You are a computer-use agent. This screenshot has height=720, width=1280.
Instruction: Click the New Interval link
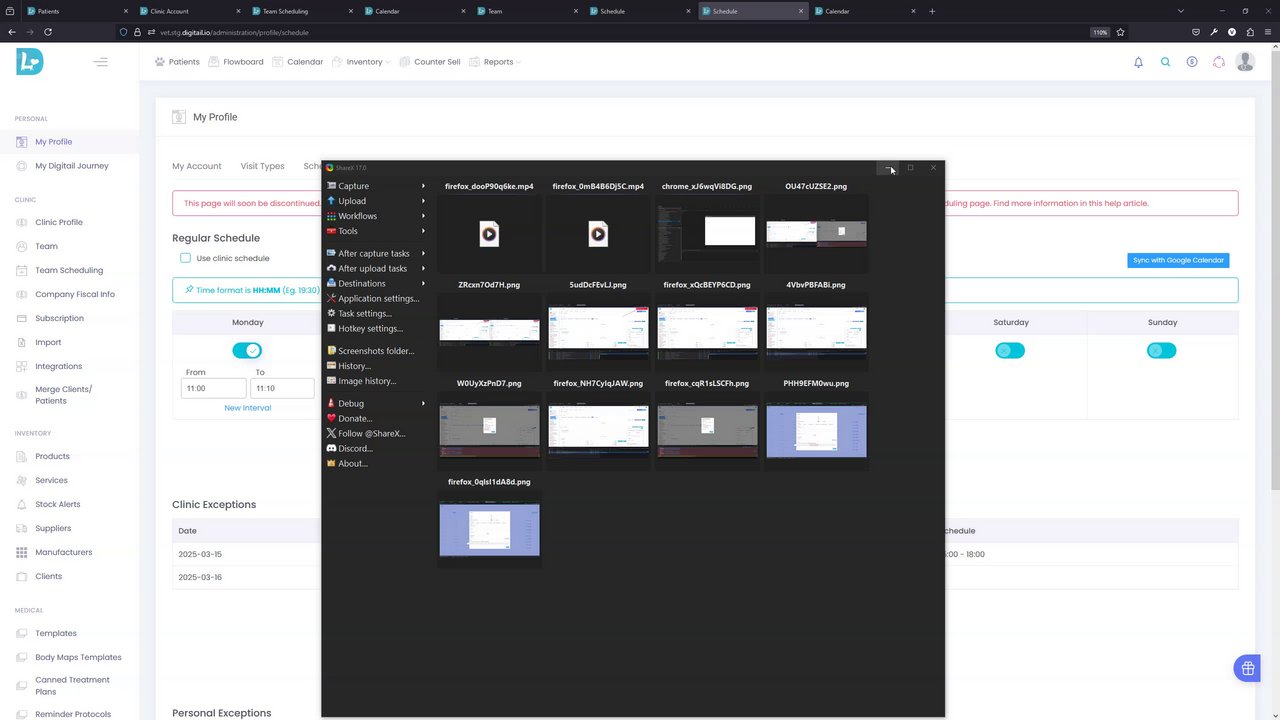[x=247, y=408]
